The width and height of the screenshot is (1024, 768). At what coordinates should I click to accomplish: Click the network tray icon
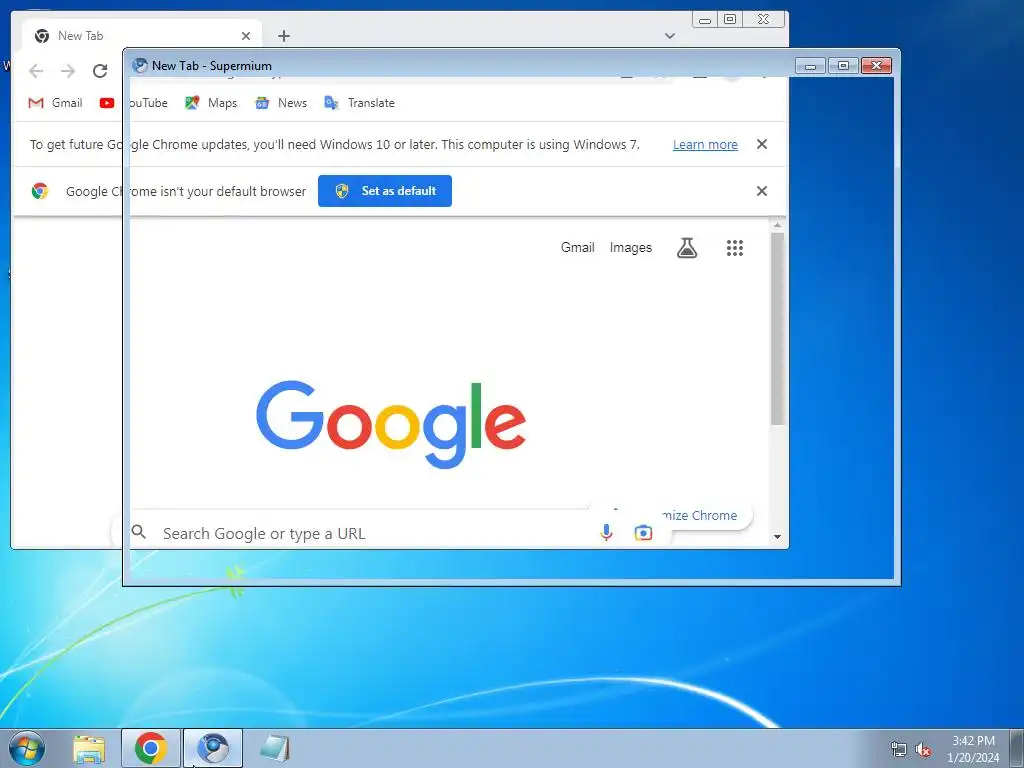click(x=899, y=749)
